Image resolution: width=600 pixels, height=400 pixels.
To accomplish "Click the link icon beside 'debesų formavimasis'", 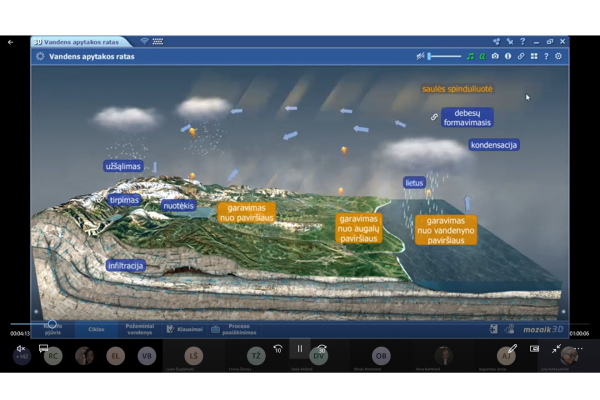I will (x=434, y=117).
